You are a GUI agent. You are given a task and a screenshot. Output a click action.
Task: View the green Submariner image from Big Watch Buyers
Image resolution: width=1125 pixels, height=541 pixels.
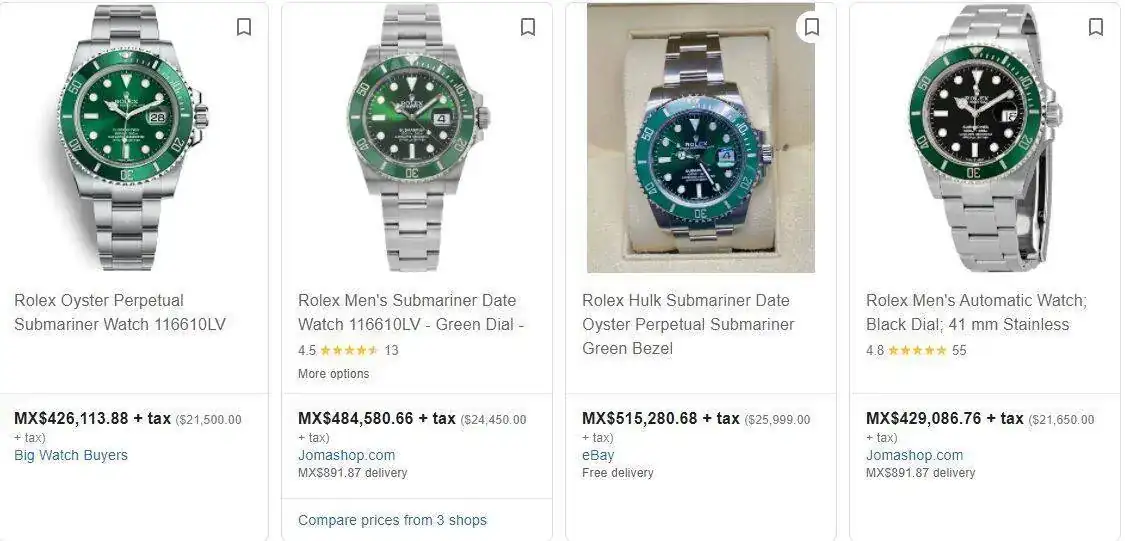click(x=133, y=138)
